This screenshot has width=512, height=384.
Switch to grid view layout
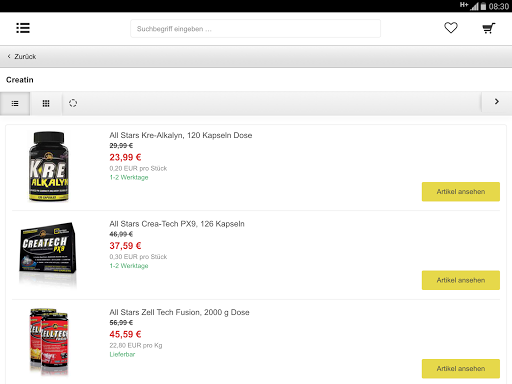[46, 103]
